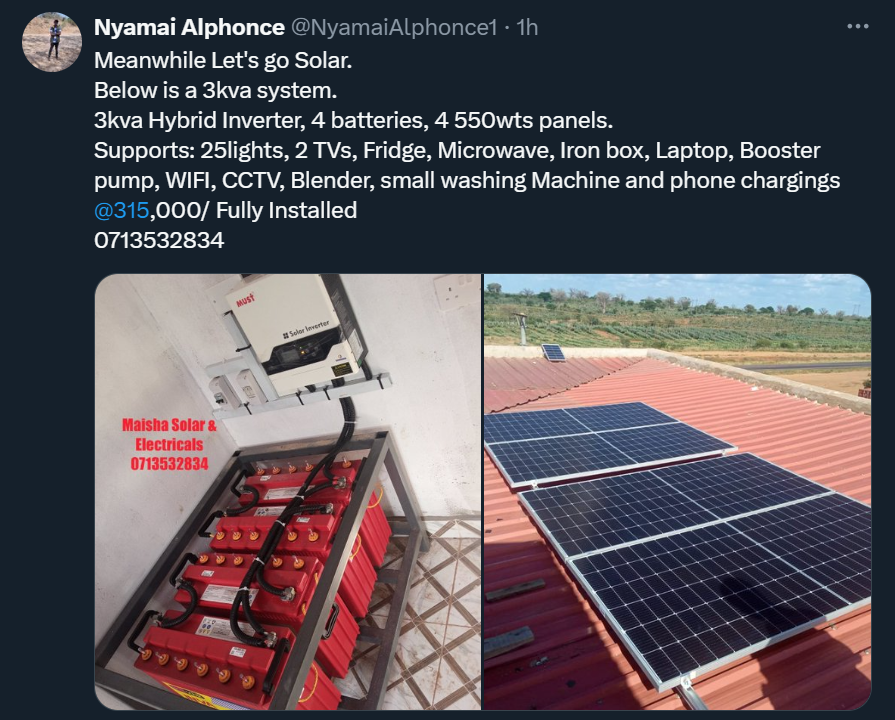This screenshot has width=895, height=720.
Task: Click the Maisha Solar & Electricals watermark
Action: coord(169,444)
